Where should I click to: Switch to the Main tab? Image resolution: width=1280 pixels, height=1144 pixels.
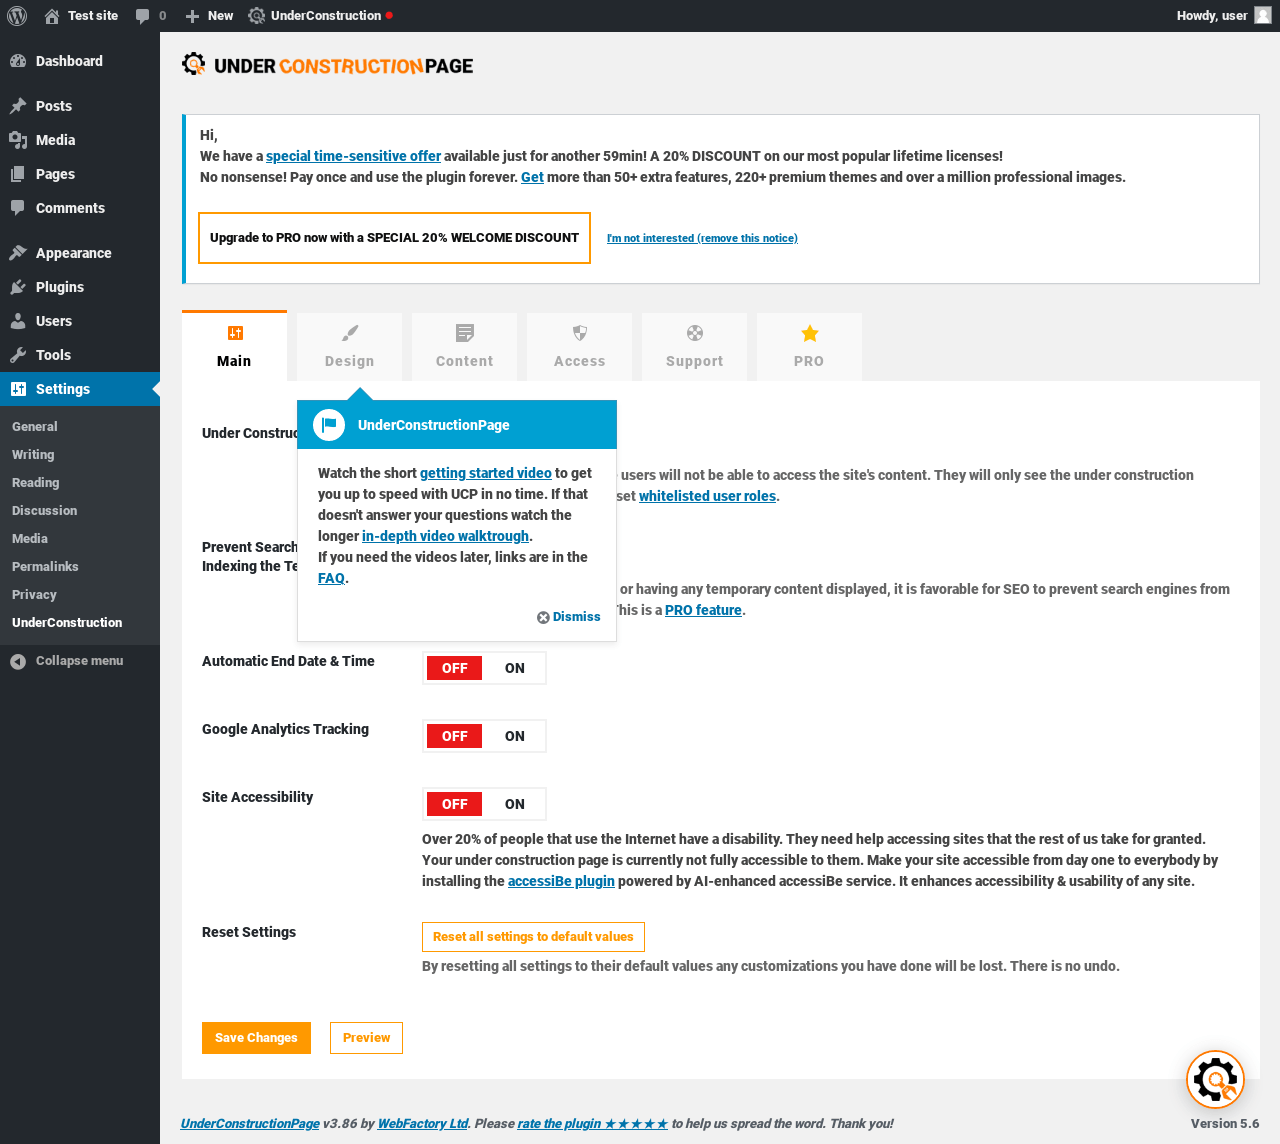click(234, 346)
